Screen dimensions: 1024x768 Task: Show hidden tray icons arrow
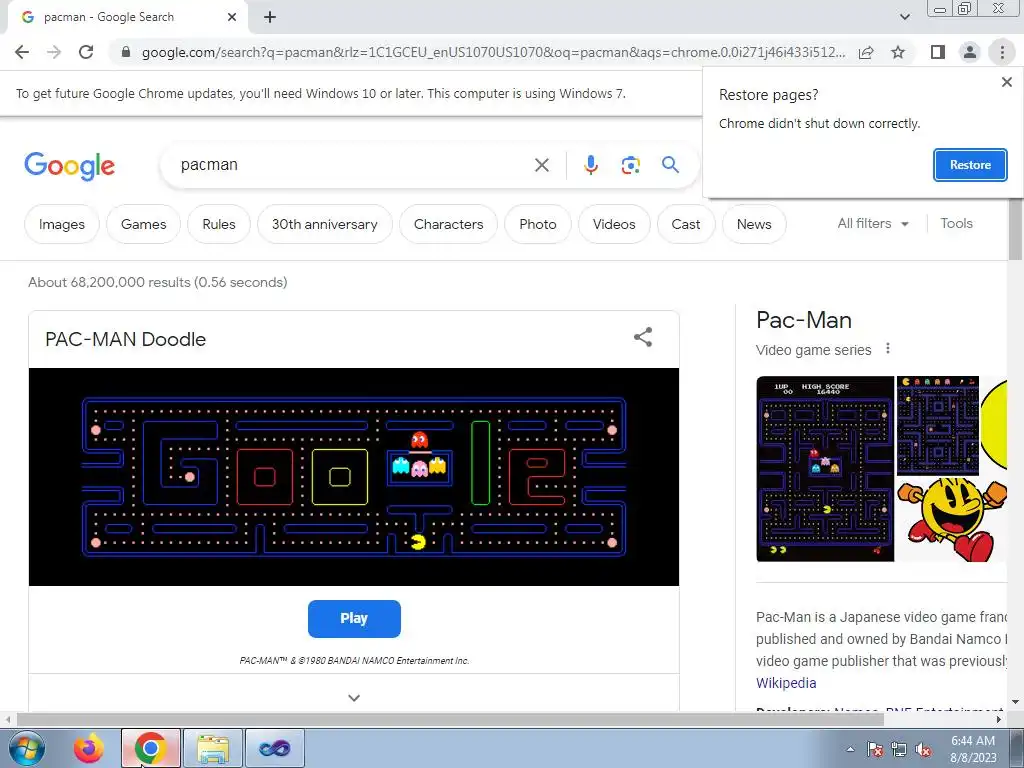(850, 749)
